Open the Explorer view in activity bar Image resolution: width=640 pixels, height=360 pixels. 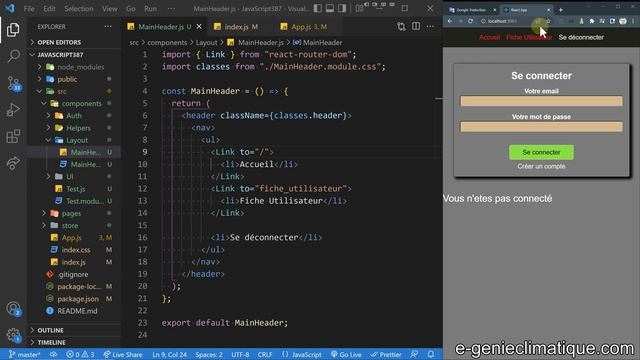13,30
